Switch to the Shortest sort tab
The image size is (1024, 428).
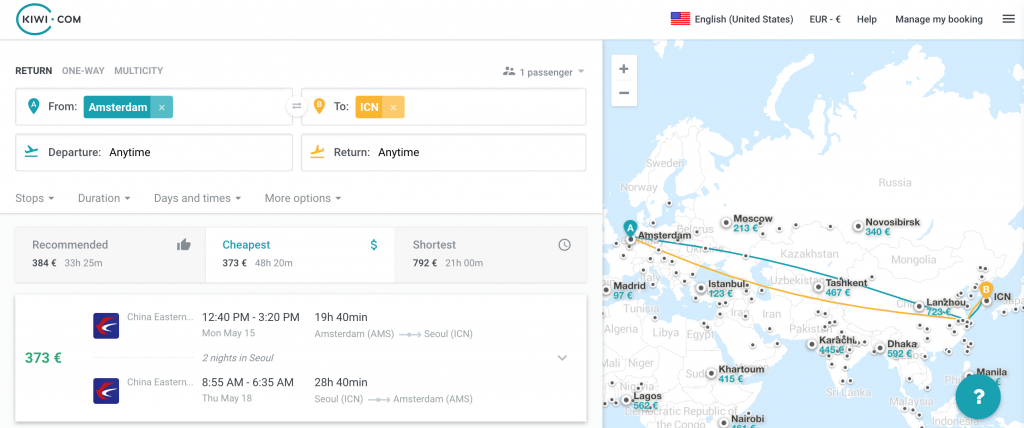490,254
